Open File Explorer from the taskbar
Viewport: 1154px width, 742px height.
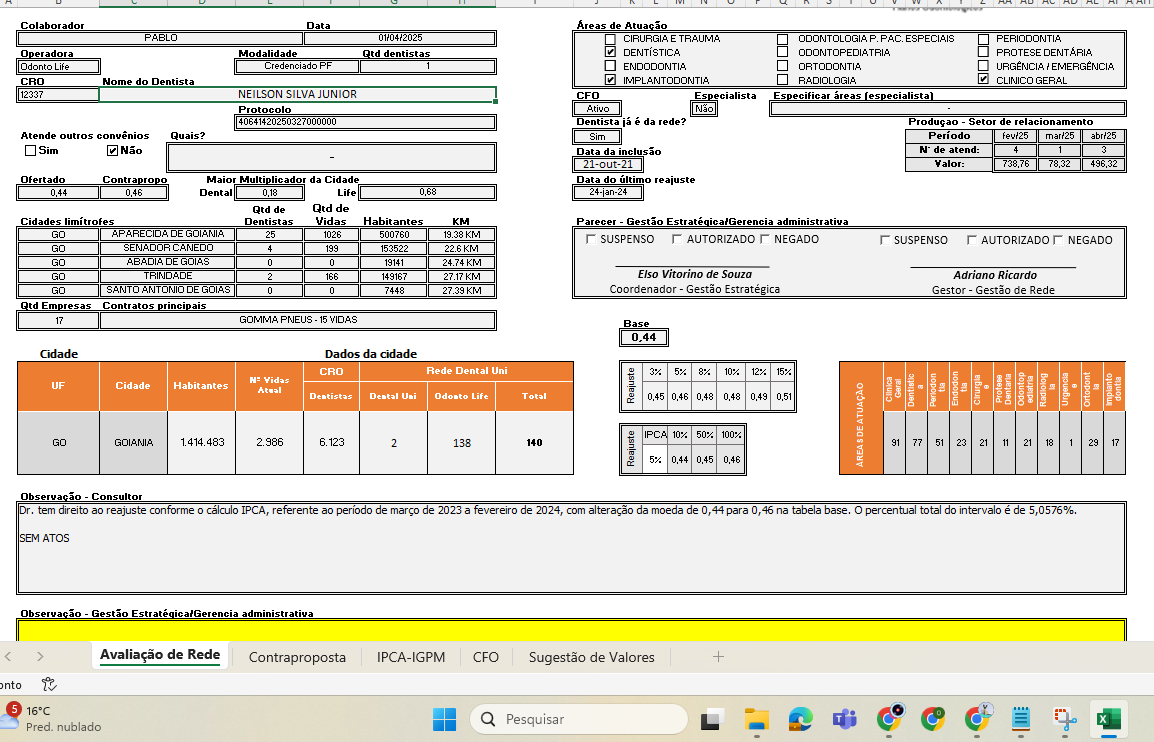click(x=757, y=719)
